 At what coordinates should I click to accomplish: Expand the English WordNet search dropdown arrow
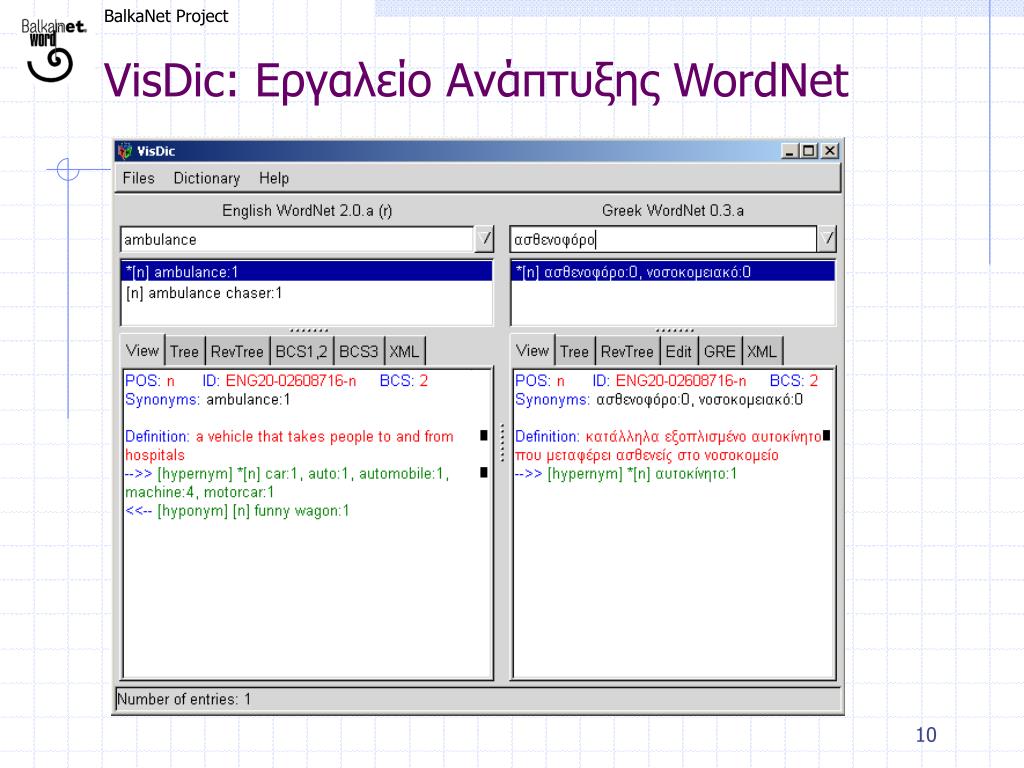(484, 240)
